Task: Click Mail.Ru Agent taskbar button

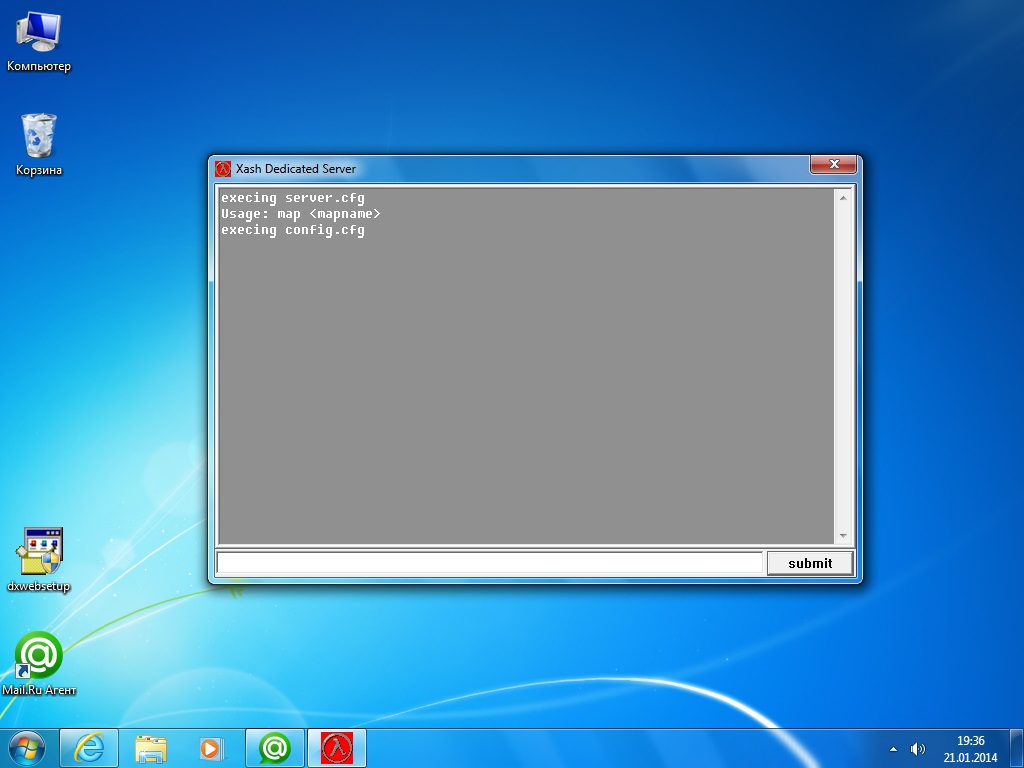Action: tap(274, 748)
